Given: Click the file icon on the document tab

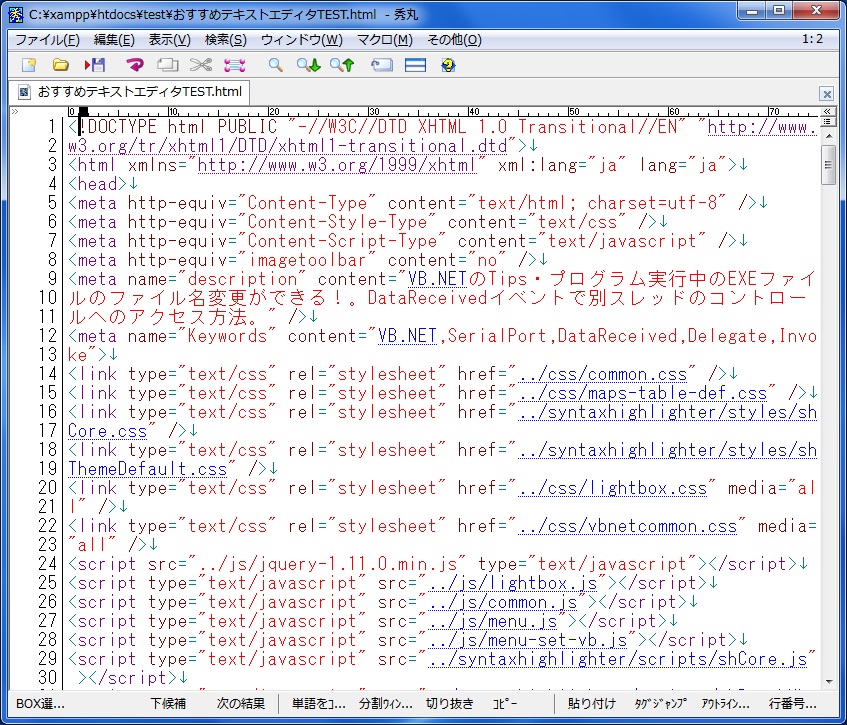Looking at the screenshot, I should tap(24, 92).
